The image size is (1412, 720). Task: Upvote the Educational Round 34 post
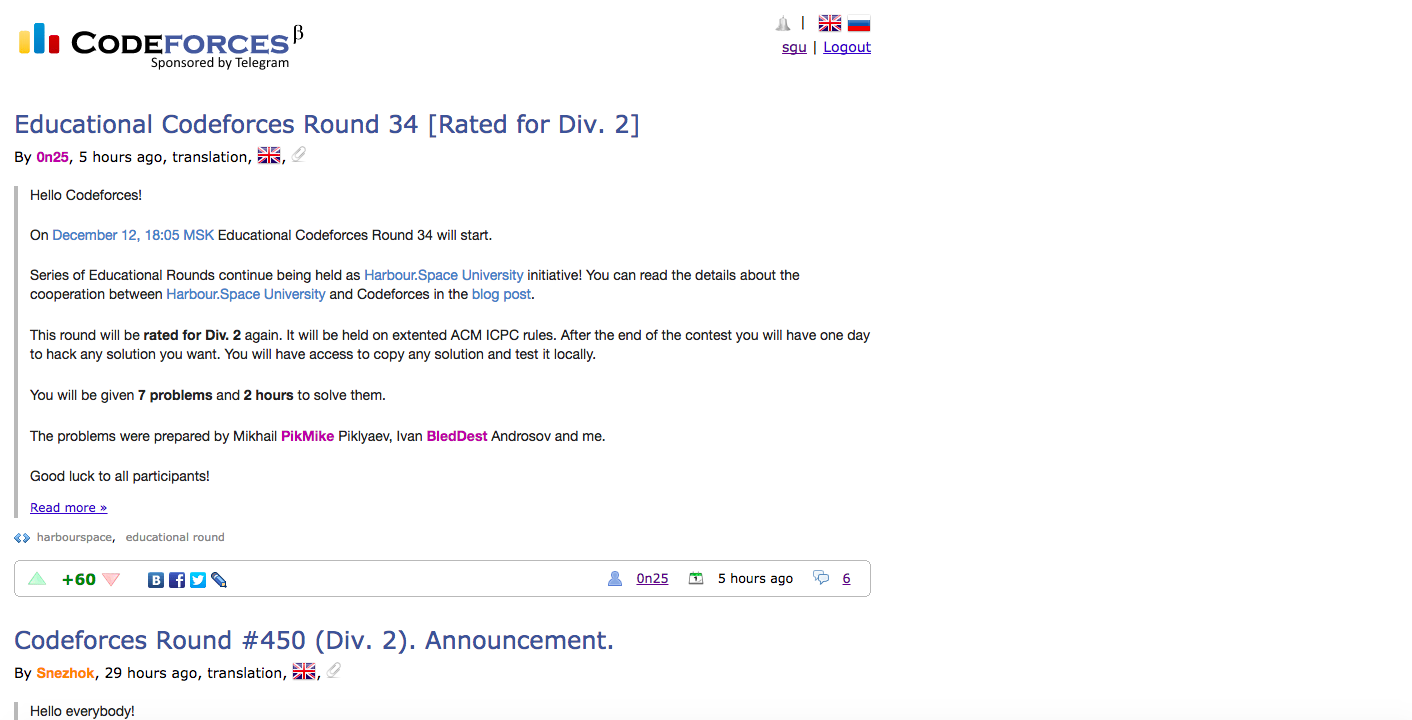(x=37, y=579)
